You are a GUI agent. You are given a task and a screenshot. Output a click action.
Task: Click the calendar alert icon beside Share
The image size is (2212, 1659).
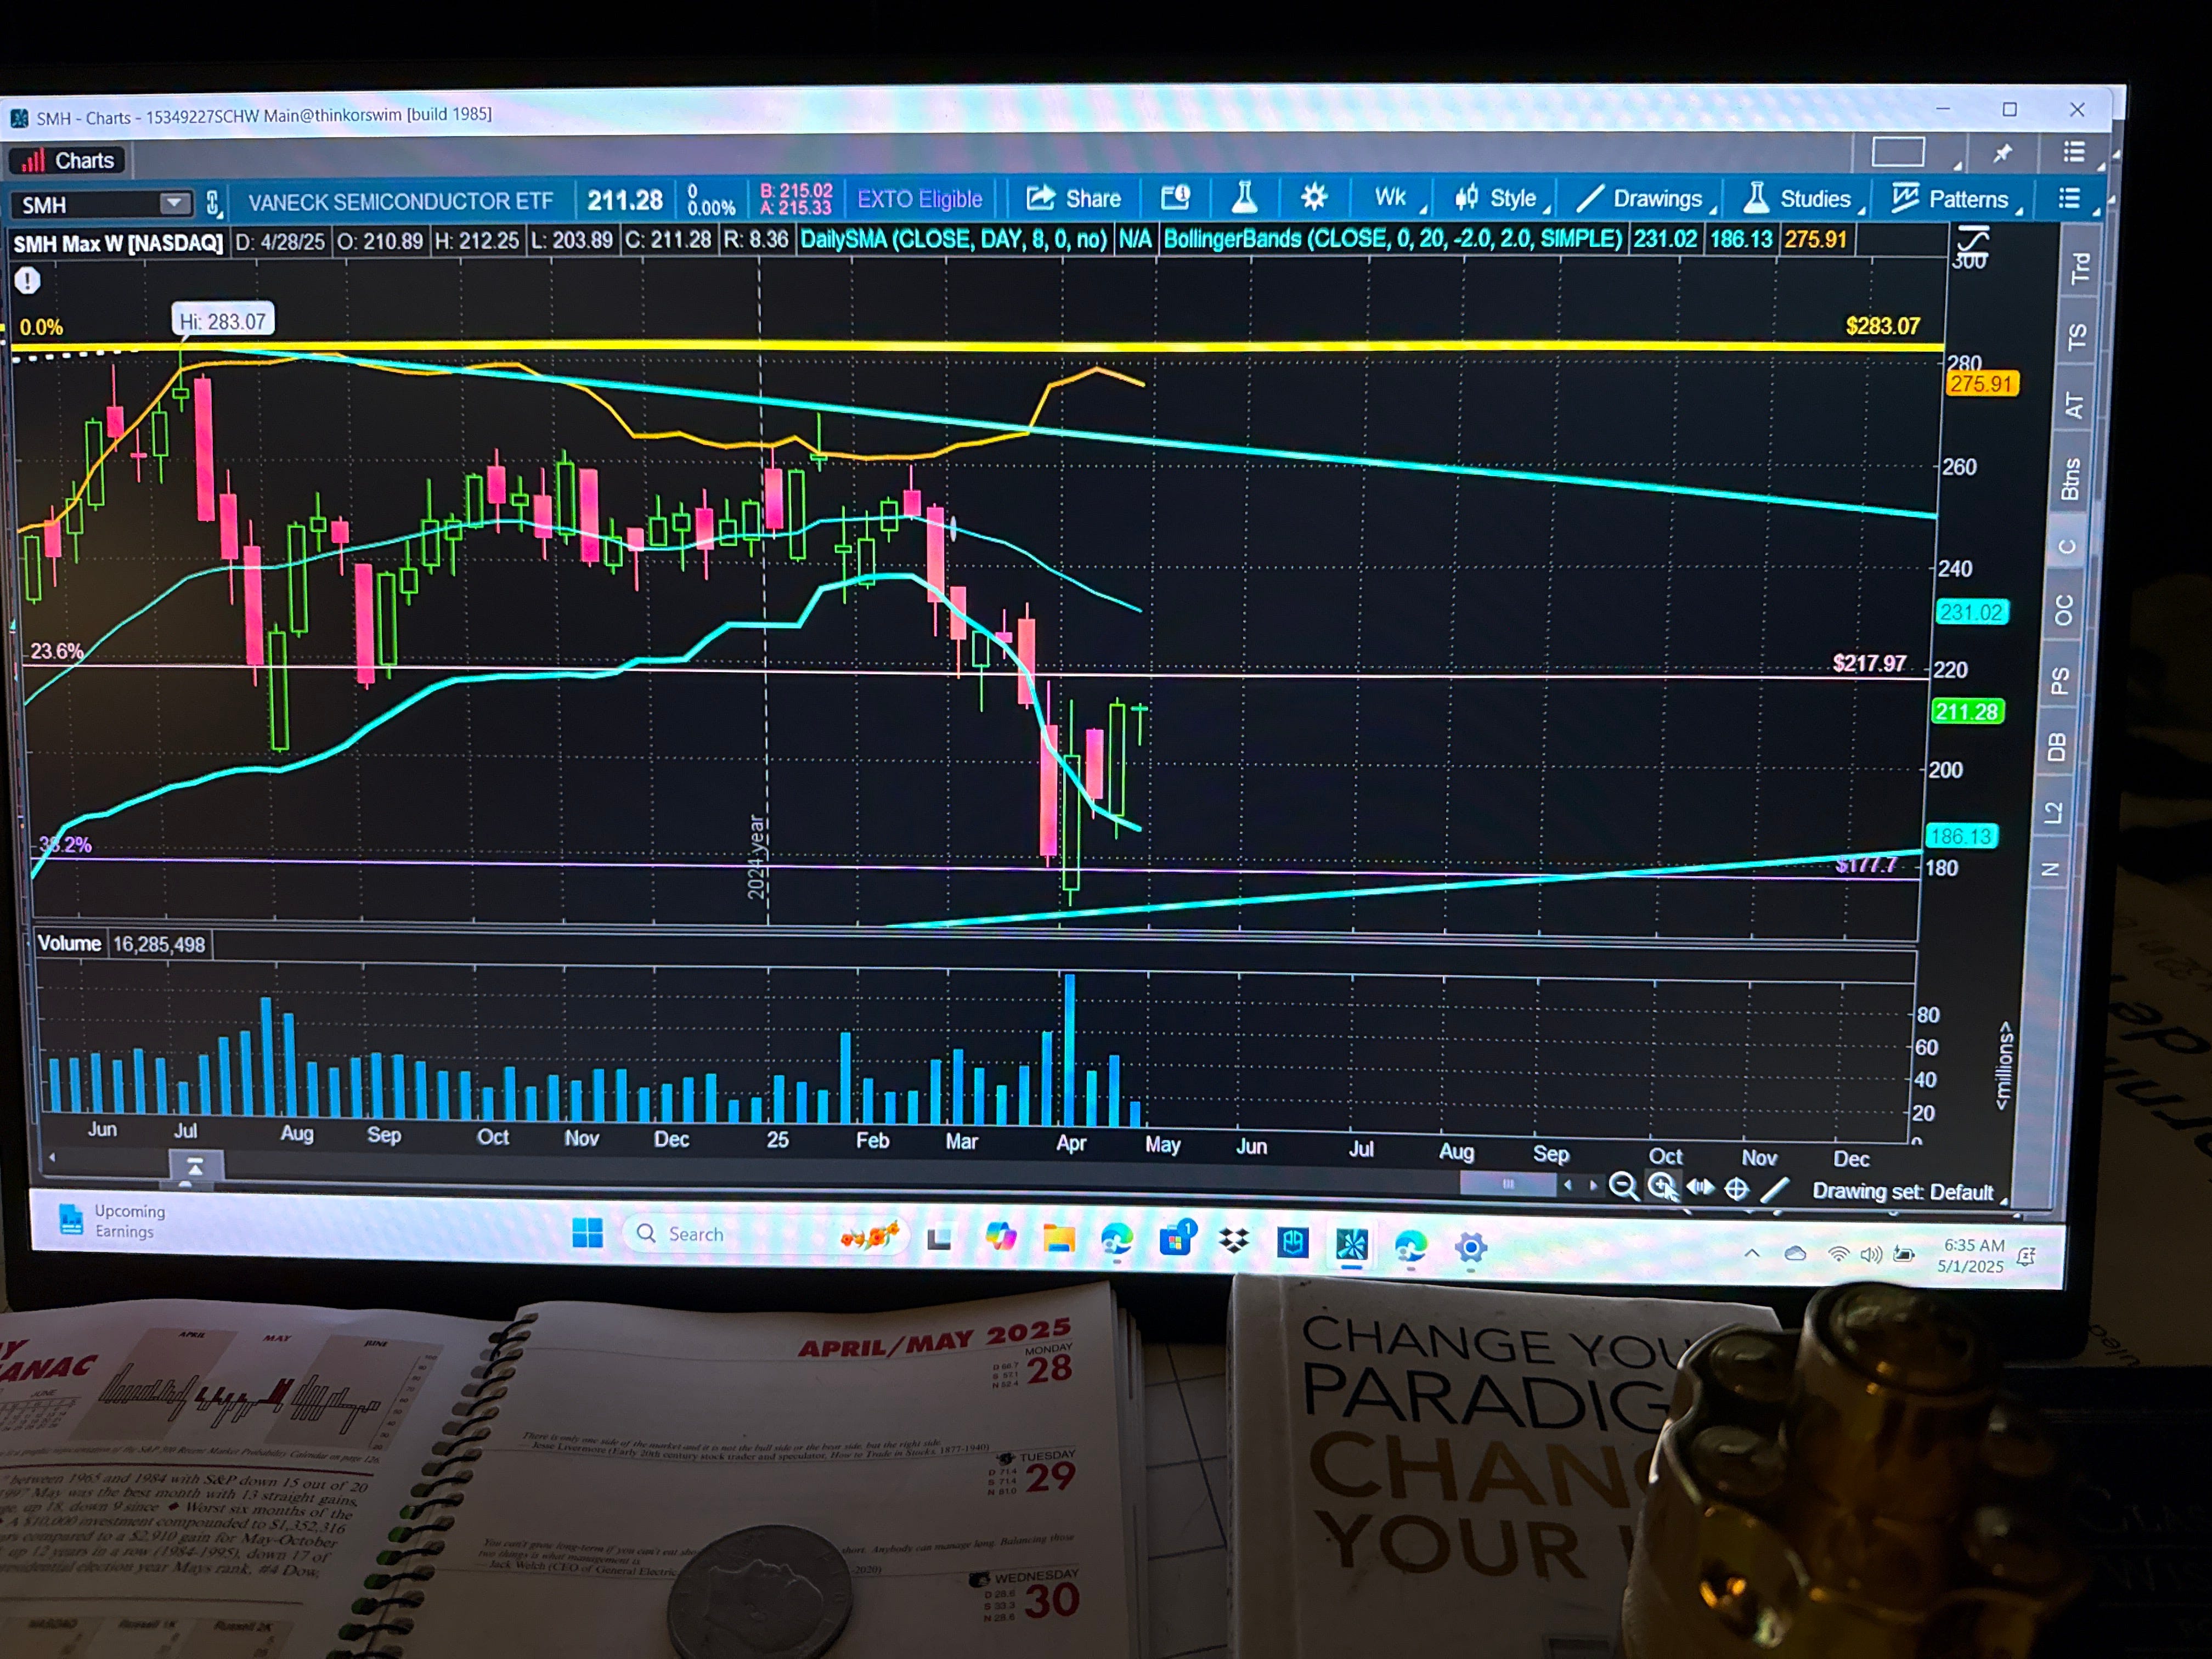click(1175, 197)
